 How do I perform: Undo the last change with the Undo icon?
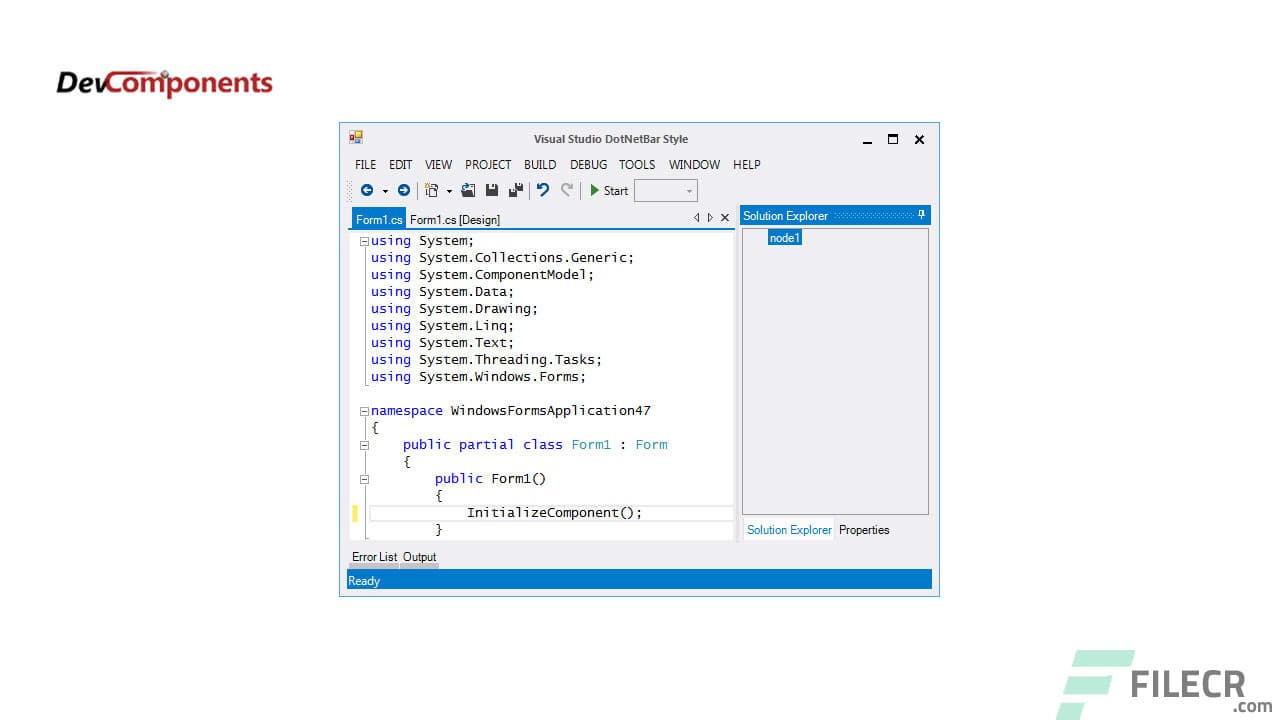(543, 190)
